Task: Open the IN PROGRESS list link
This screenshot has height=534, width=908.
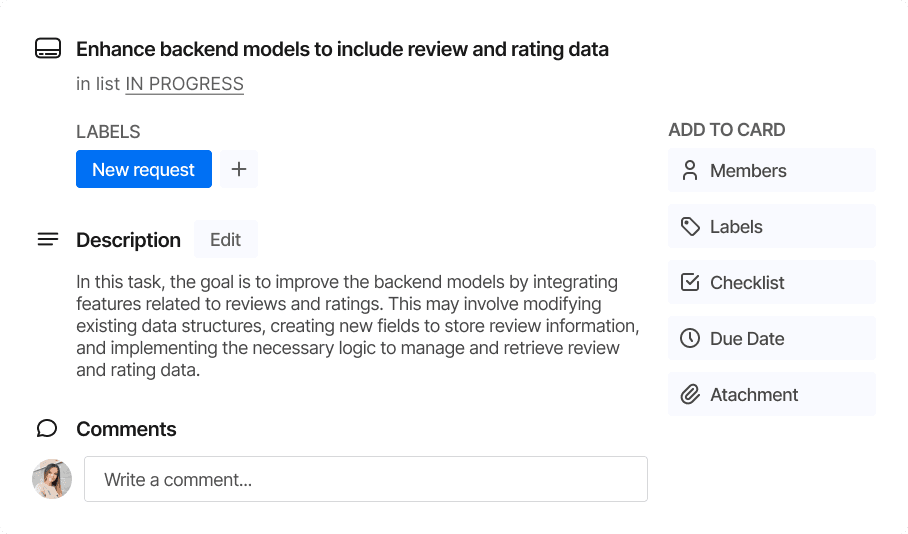Action: pyautogui.click(x=184, y=84)
